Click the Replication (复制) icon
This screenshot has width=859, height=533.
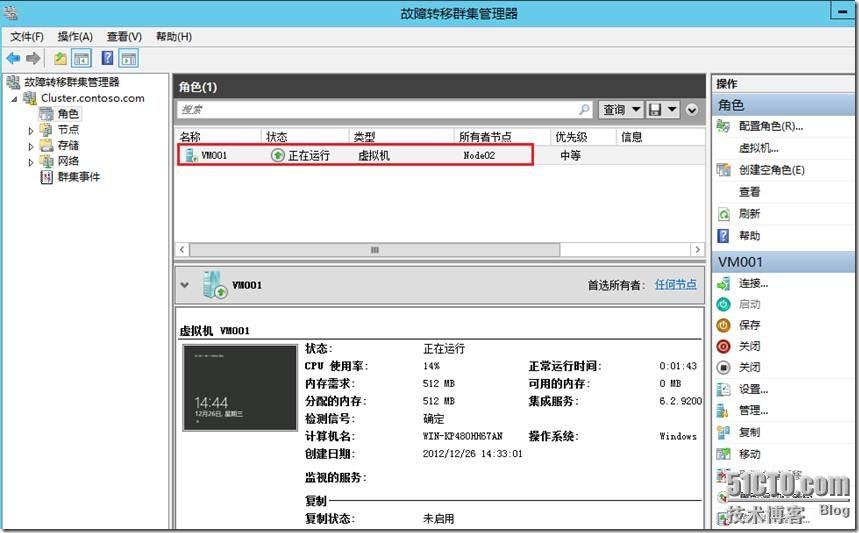click(723, 432)
